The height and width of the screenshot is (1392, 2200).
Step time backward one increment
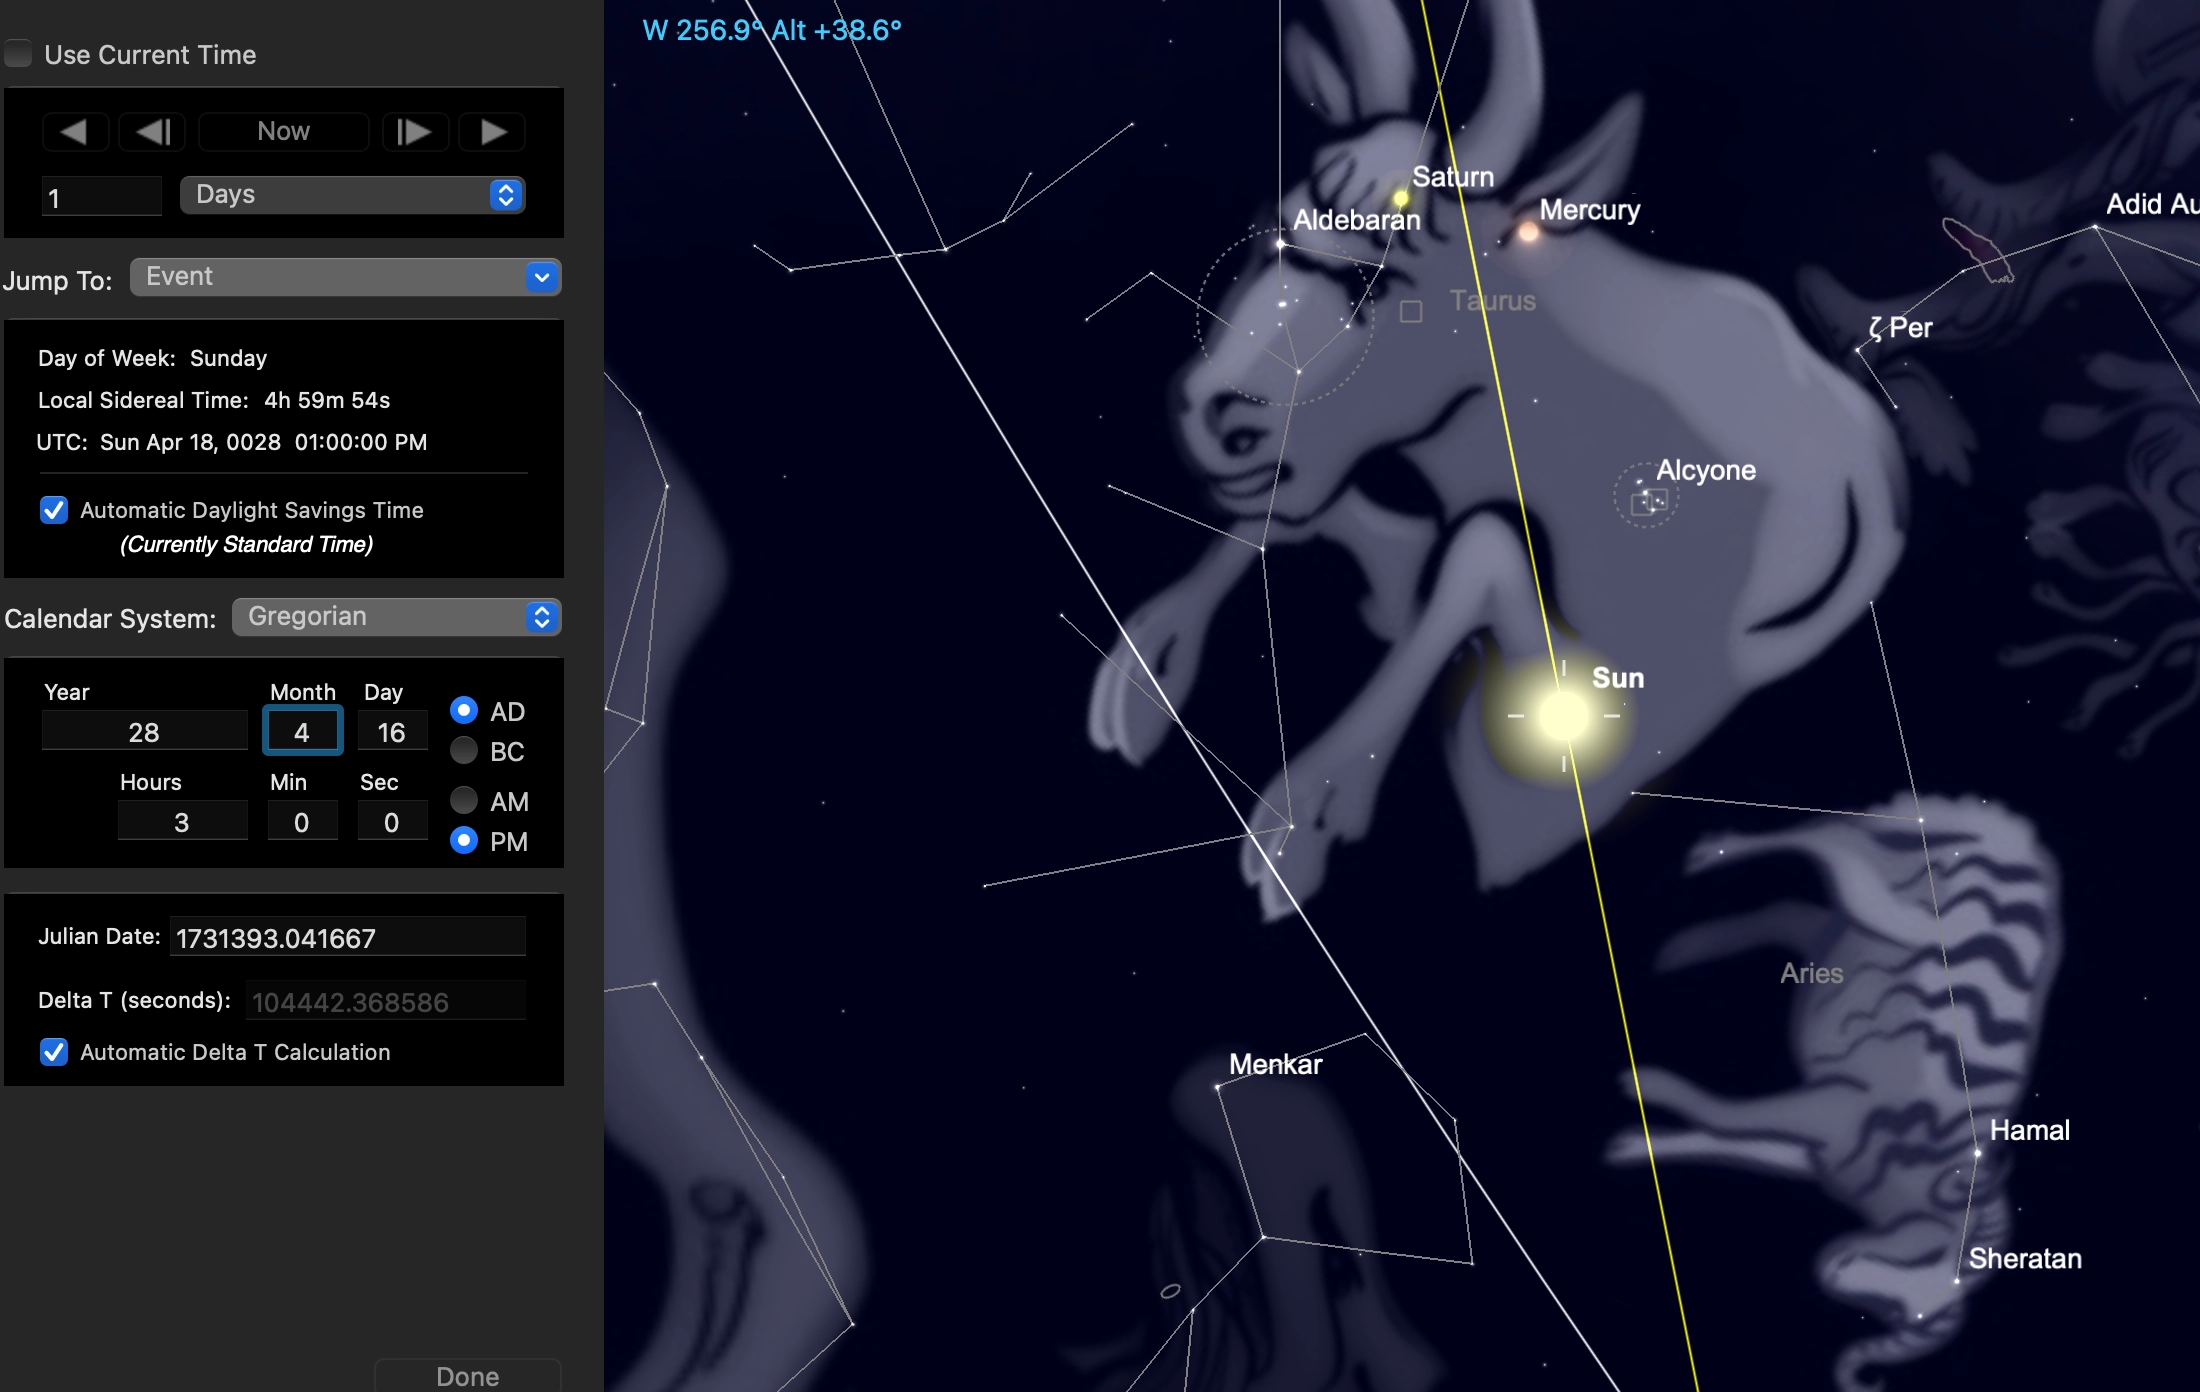[x=152, y=132]
